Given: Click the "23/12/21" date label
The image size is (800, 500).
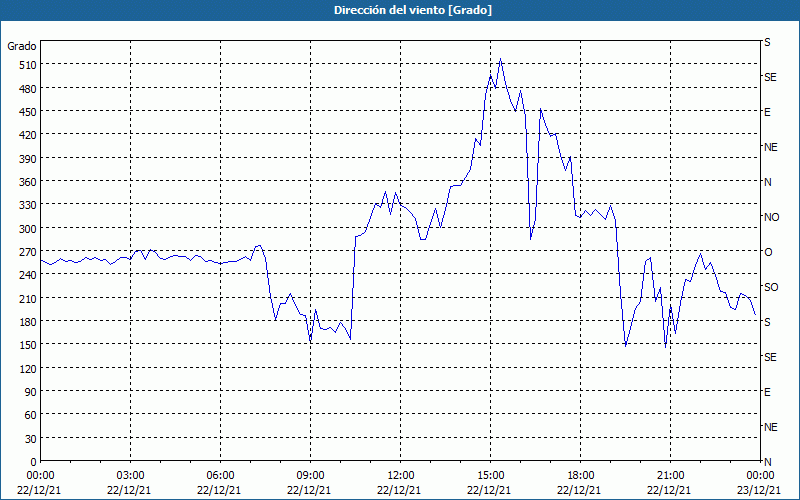Looking at the screenshot, I should tap(759, 490).
